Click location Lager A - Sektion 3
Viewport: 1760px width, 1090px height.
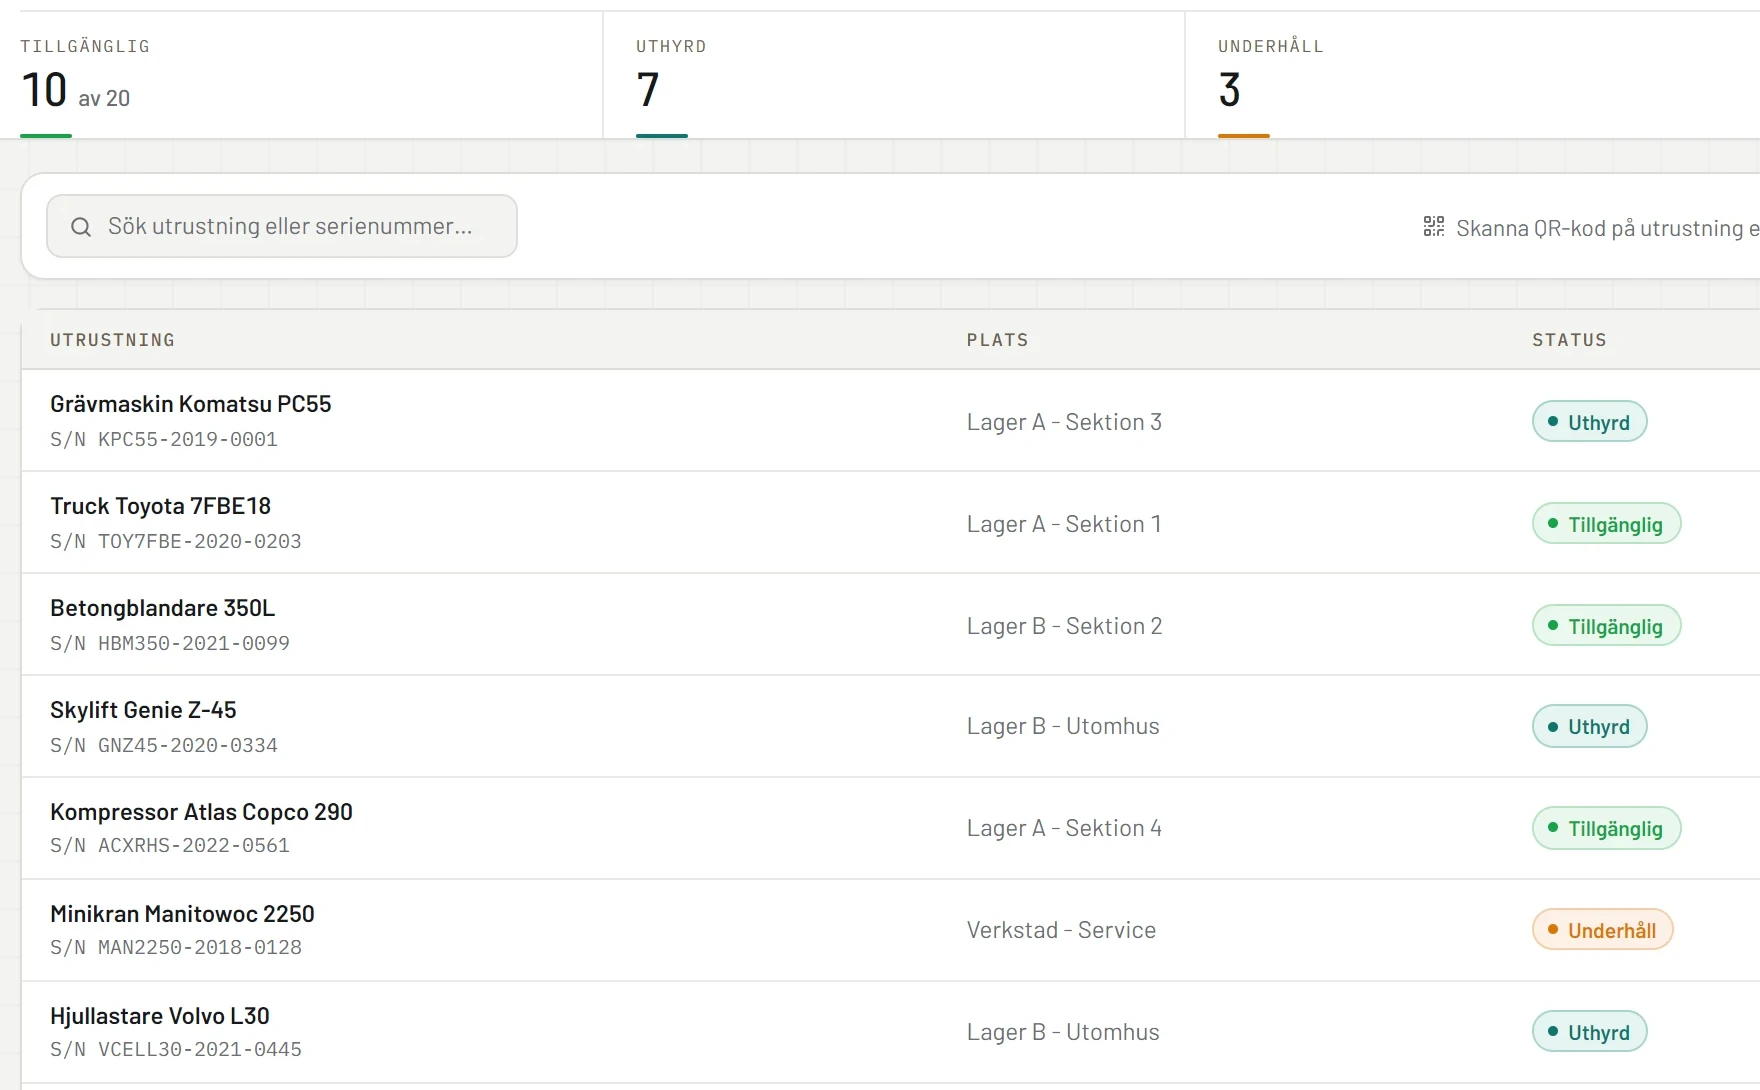point(1064,422)
